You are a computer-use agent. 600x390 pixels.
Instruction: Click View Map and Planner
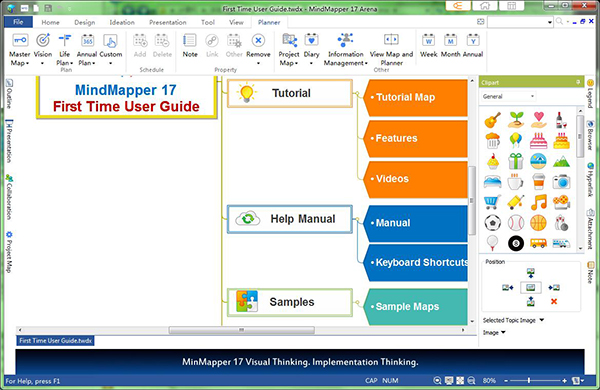tap(391, 50)
